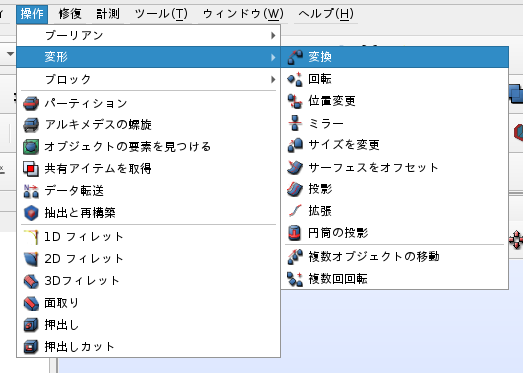The image size is (523, 373).
Task: Click the 複数回回転 icon
Action: click(295, 279)
